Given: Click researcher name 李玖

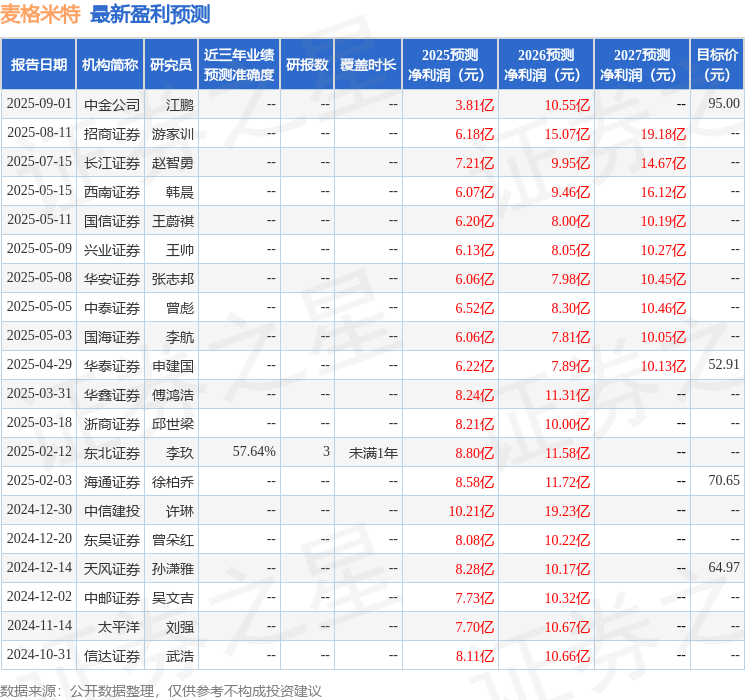Looking at the screenshot, I should [x=180, y=453].
